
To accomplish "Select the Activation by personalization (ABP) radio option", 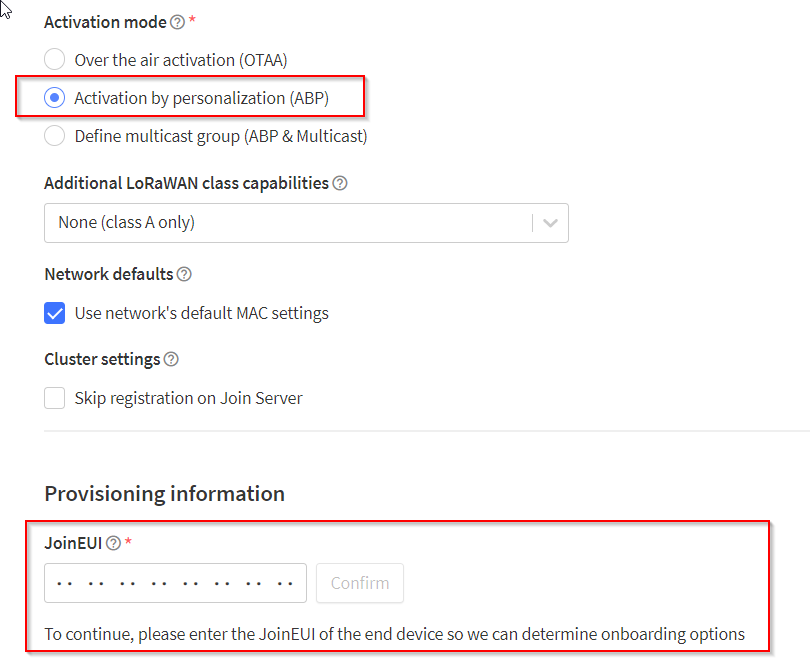I will click(55, 97).
